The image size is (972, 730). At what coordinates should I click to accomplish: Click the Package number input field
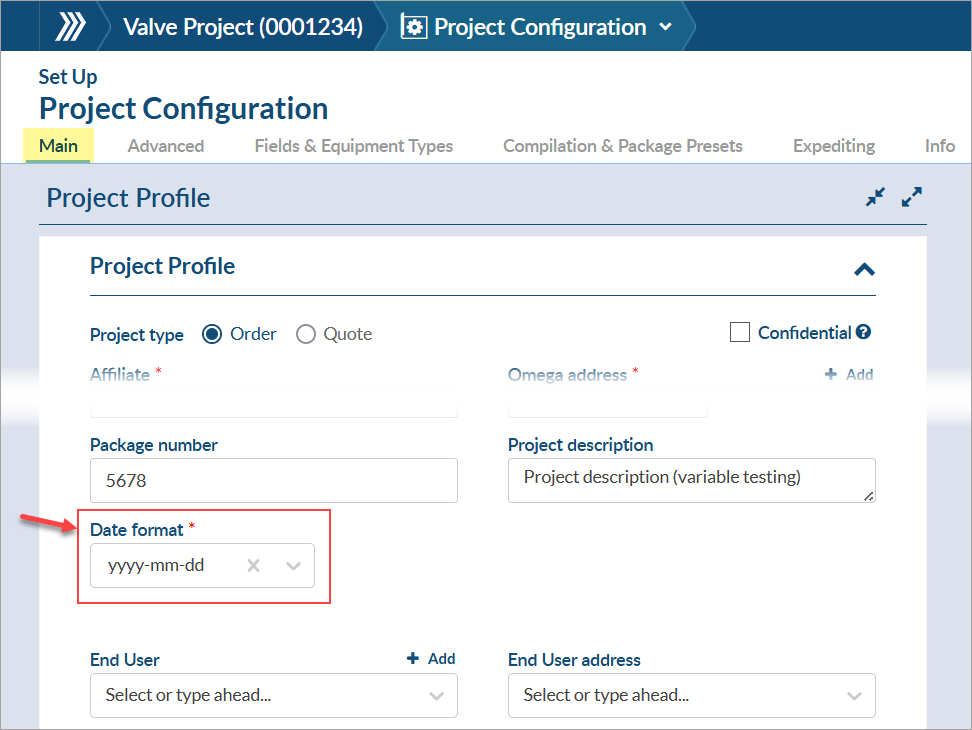pos(273,481)
